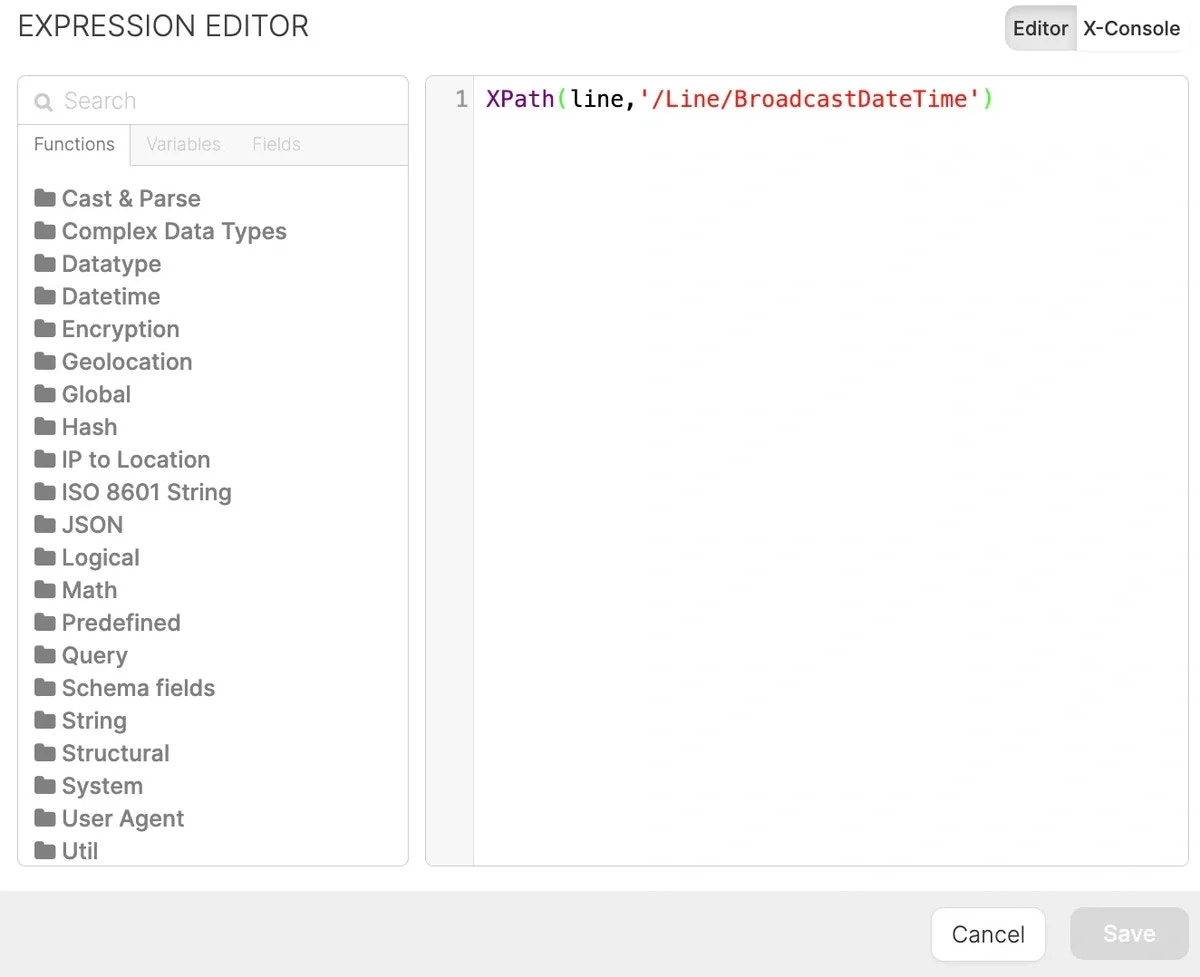Click the Encryption folder icon
This screenshot has height=977, width=1200.
point(44,329)
